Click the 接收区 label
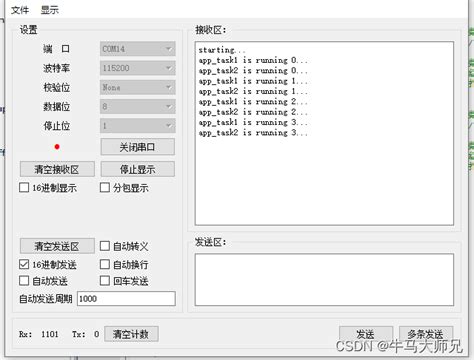 point(210,30)
